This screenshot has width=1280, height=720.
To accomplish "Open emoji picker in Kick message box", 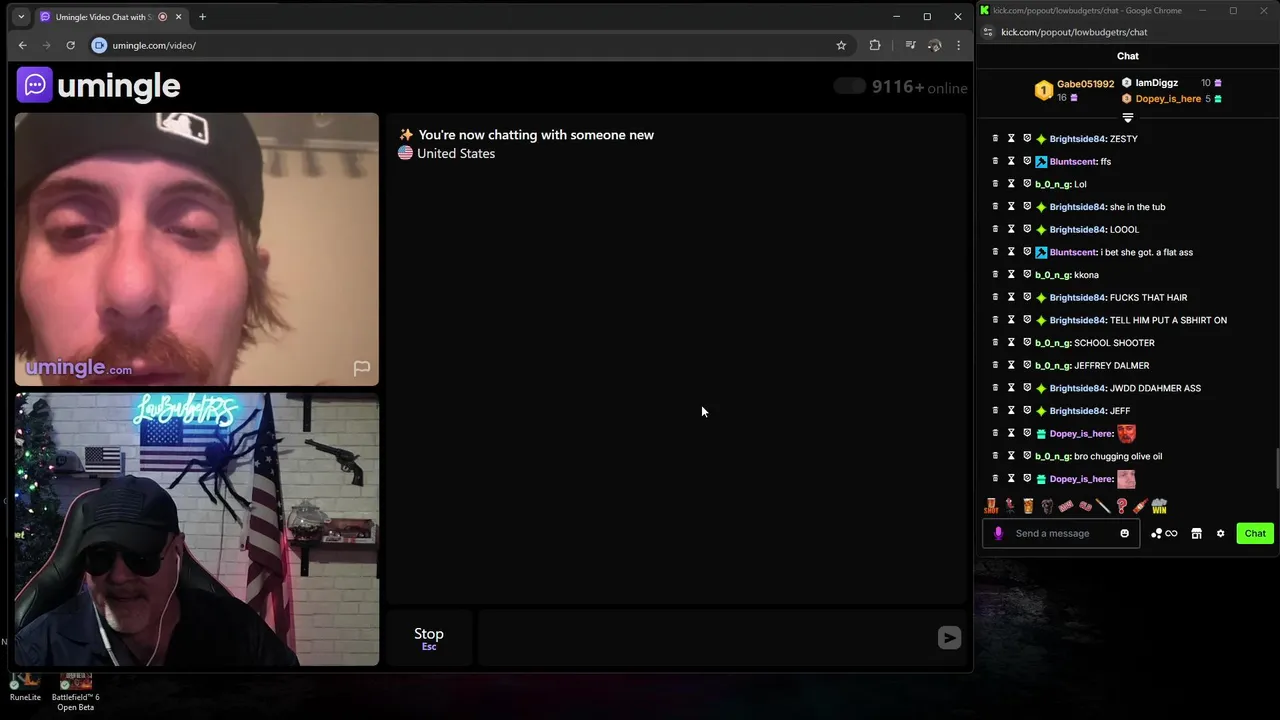I will pyautogui.click(x=1124, y=533).
